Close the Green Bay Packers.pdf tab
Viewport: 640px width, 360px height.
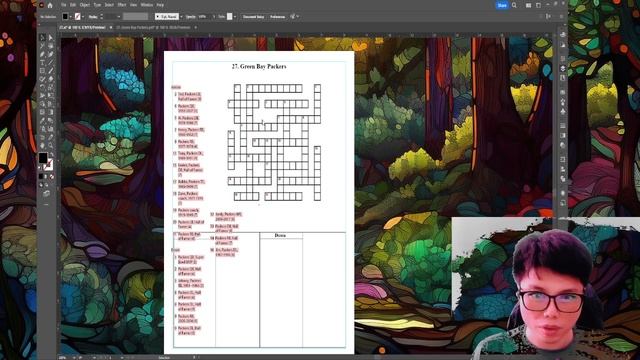(196, 27)
